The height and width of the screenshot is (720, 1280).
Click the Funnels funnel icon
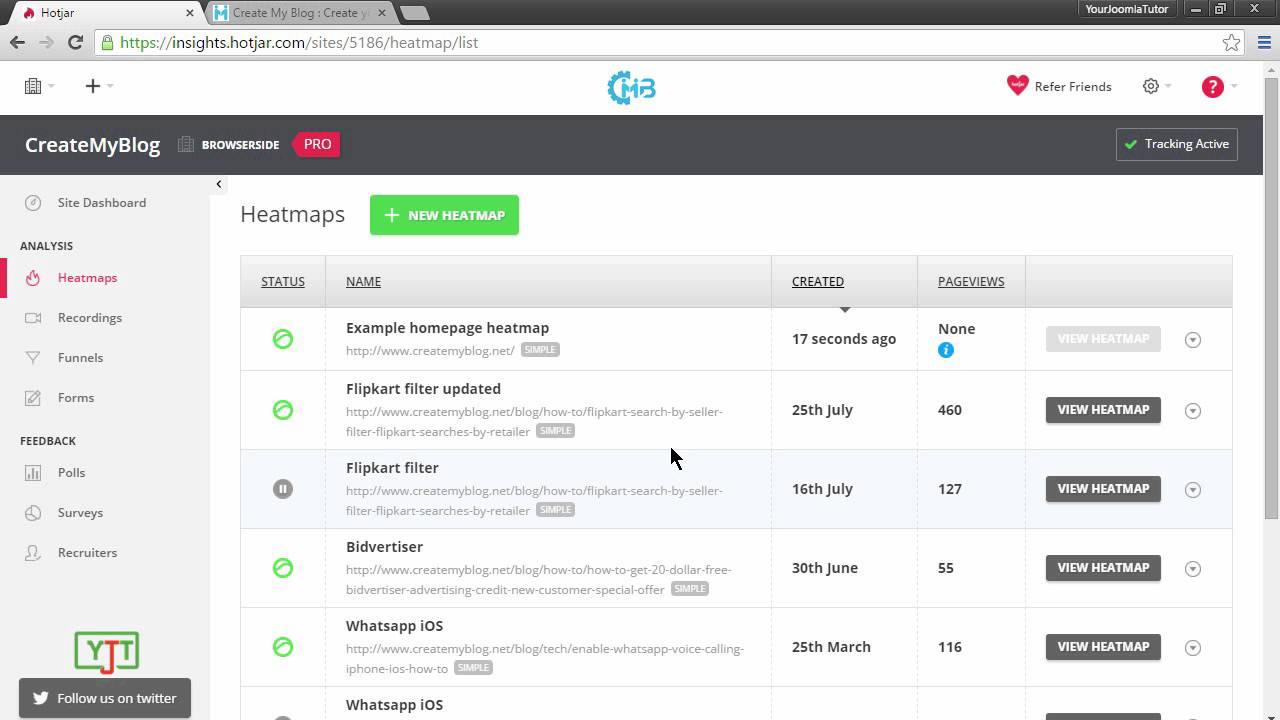click(33, 357)
